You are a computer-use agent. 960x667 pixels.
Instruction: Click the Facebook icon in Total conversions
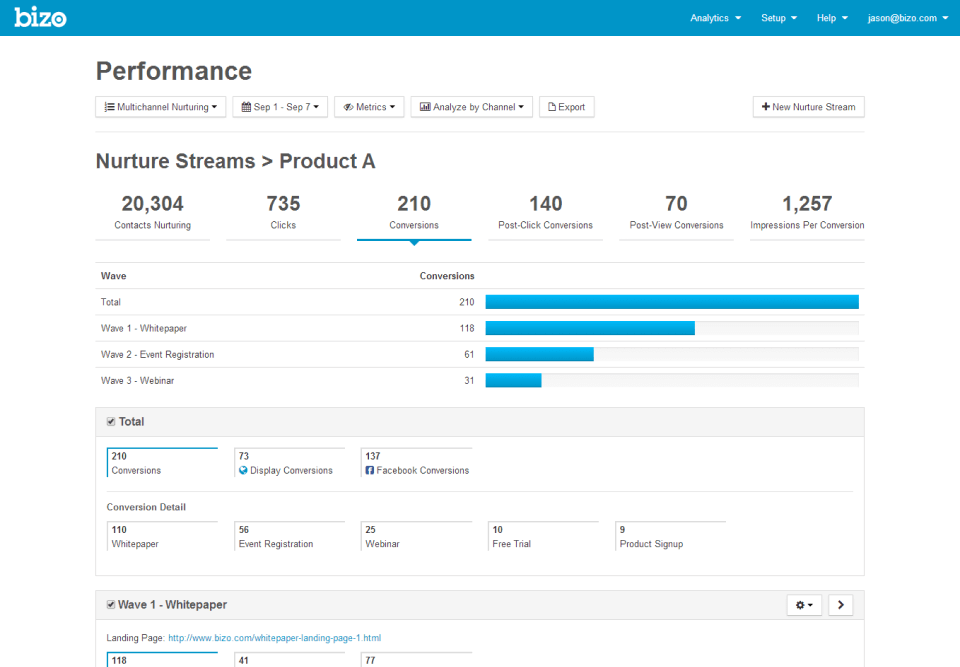pos(370,470)
